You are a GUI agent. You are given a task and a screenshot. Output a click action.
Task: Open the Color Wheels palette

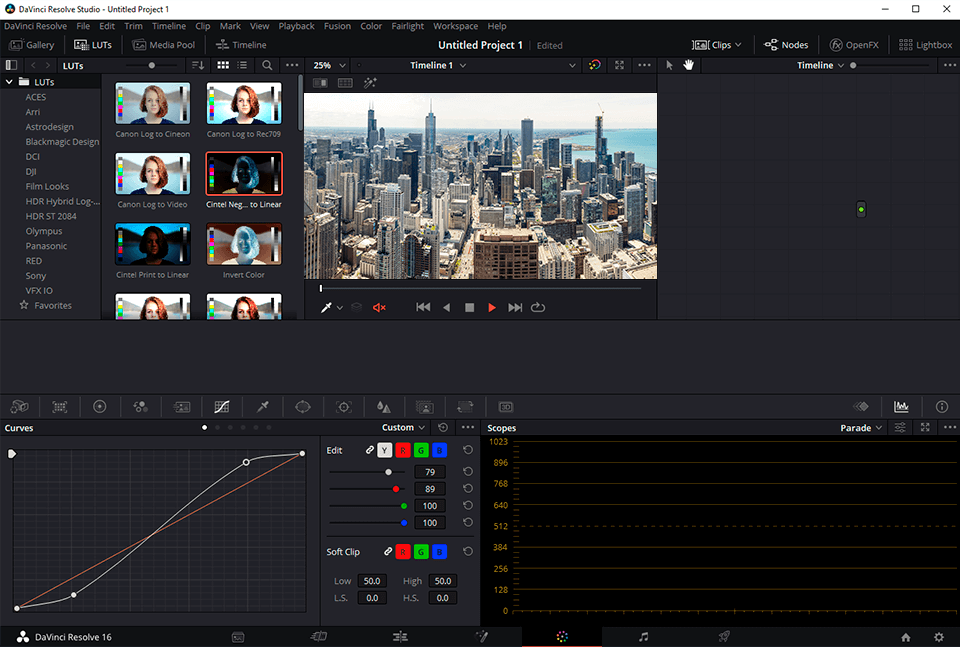point(99,406)
